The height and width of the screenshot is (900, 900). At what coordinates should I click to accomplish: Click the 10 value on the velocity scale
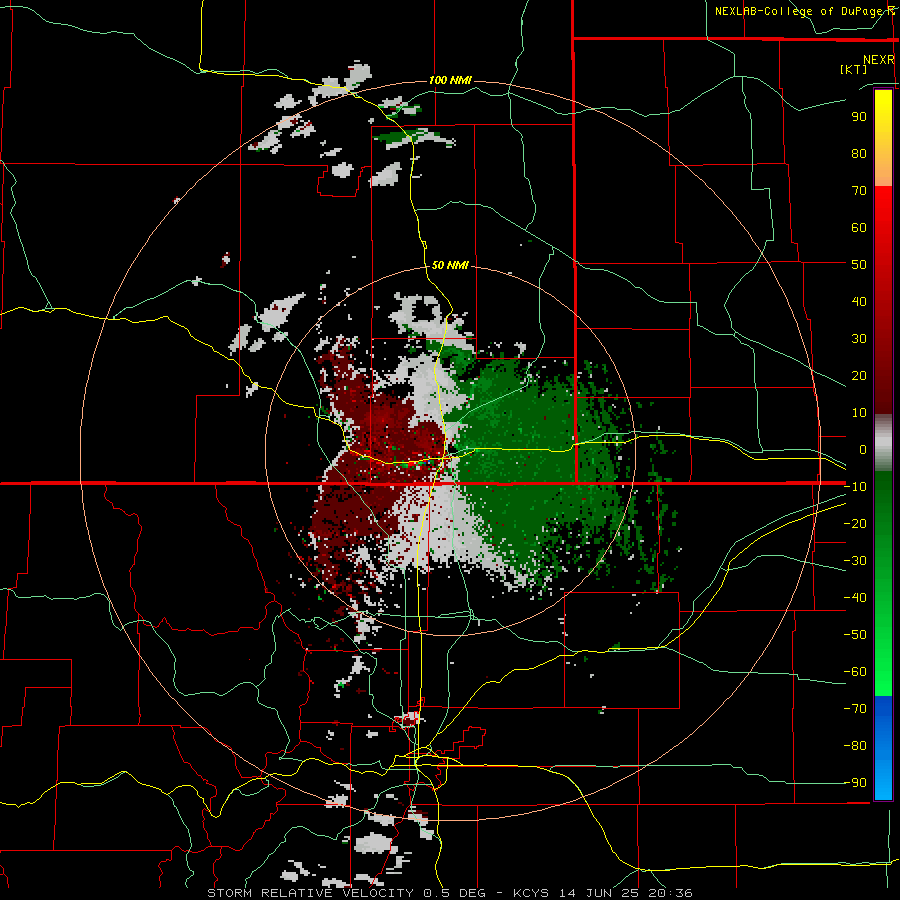tap(859, 413)
